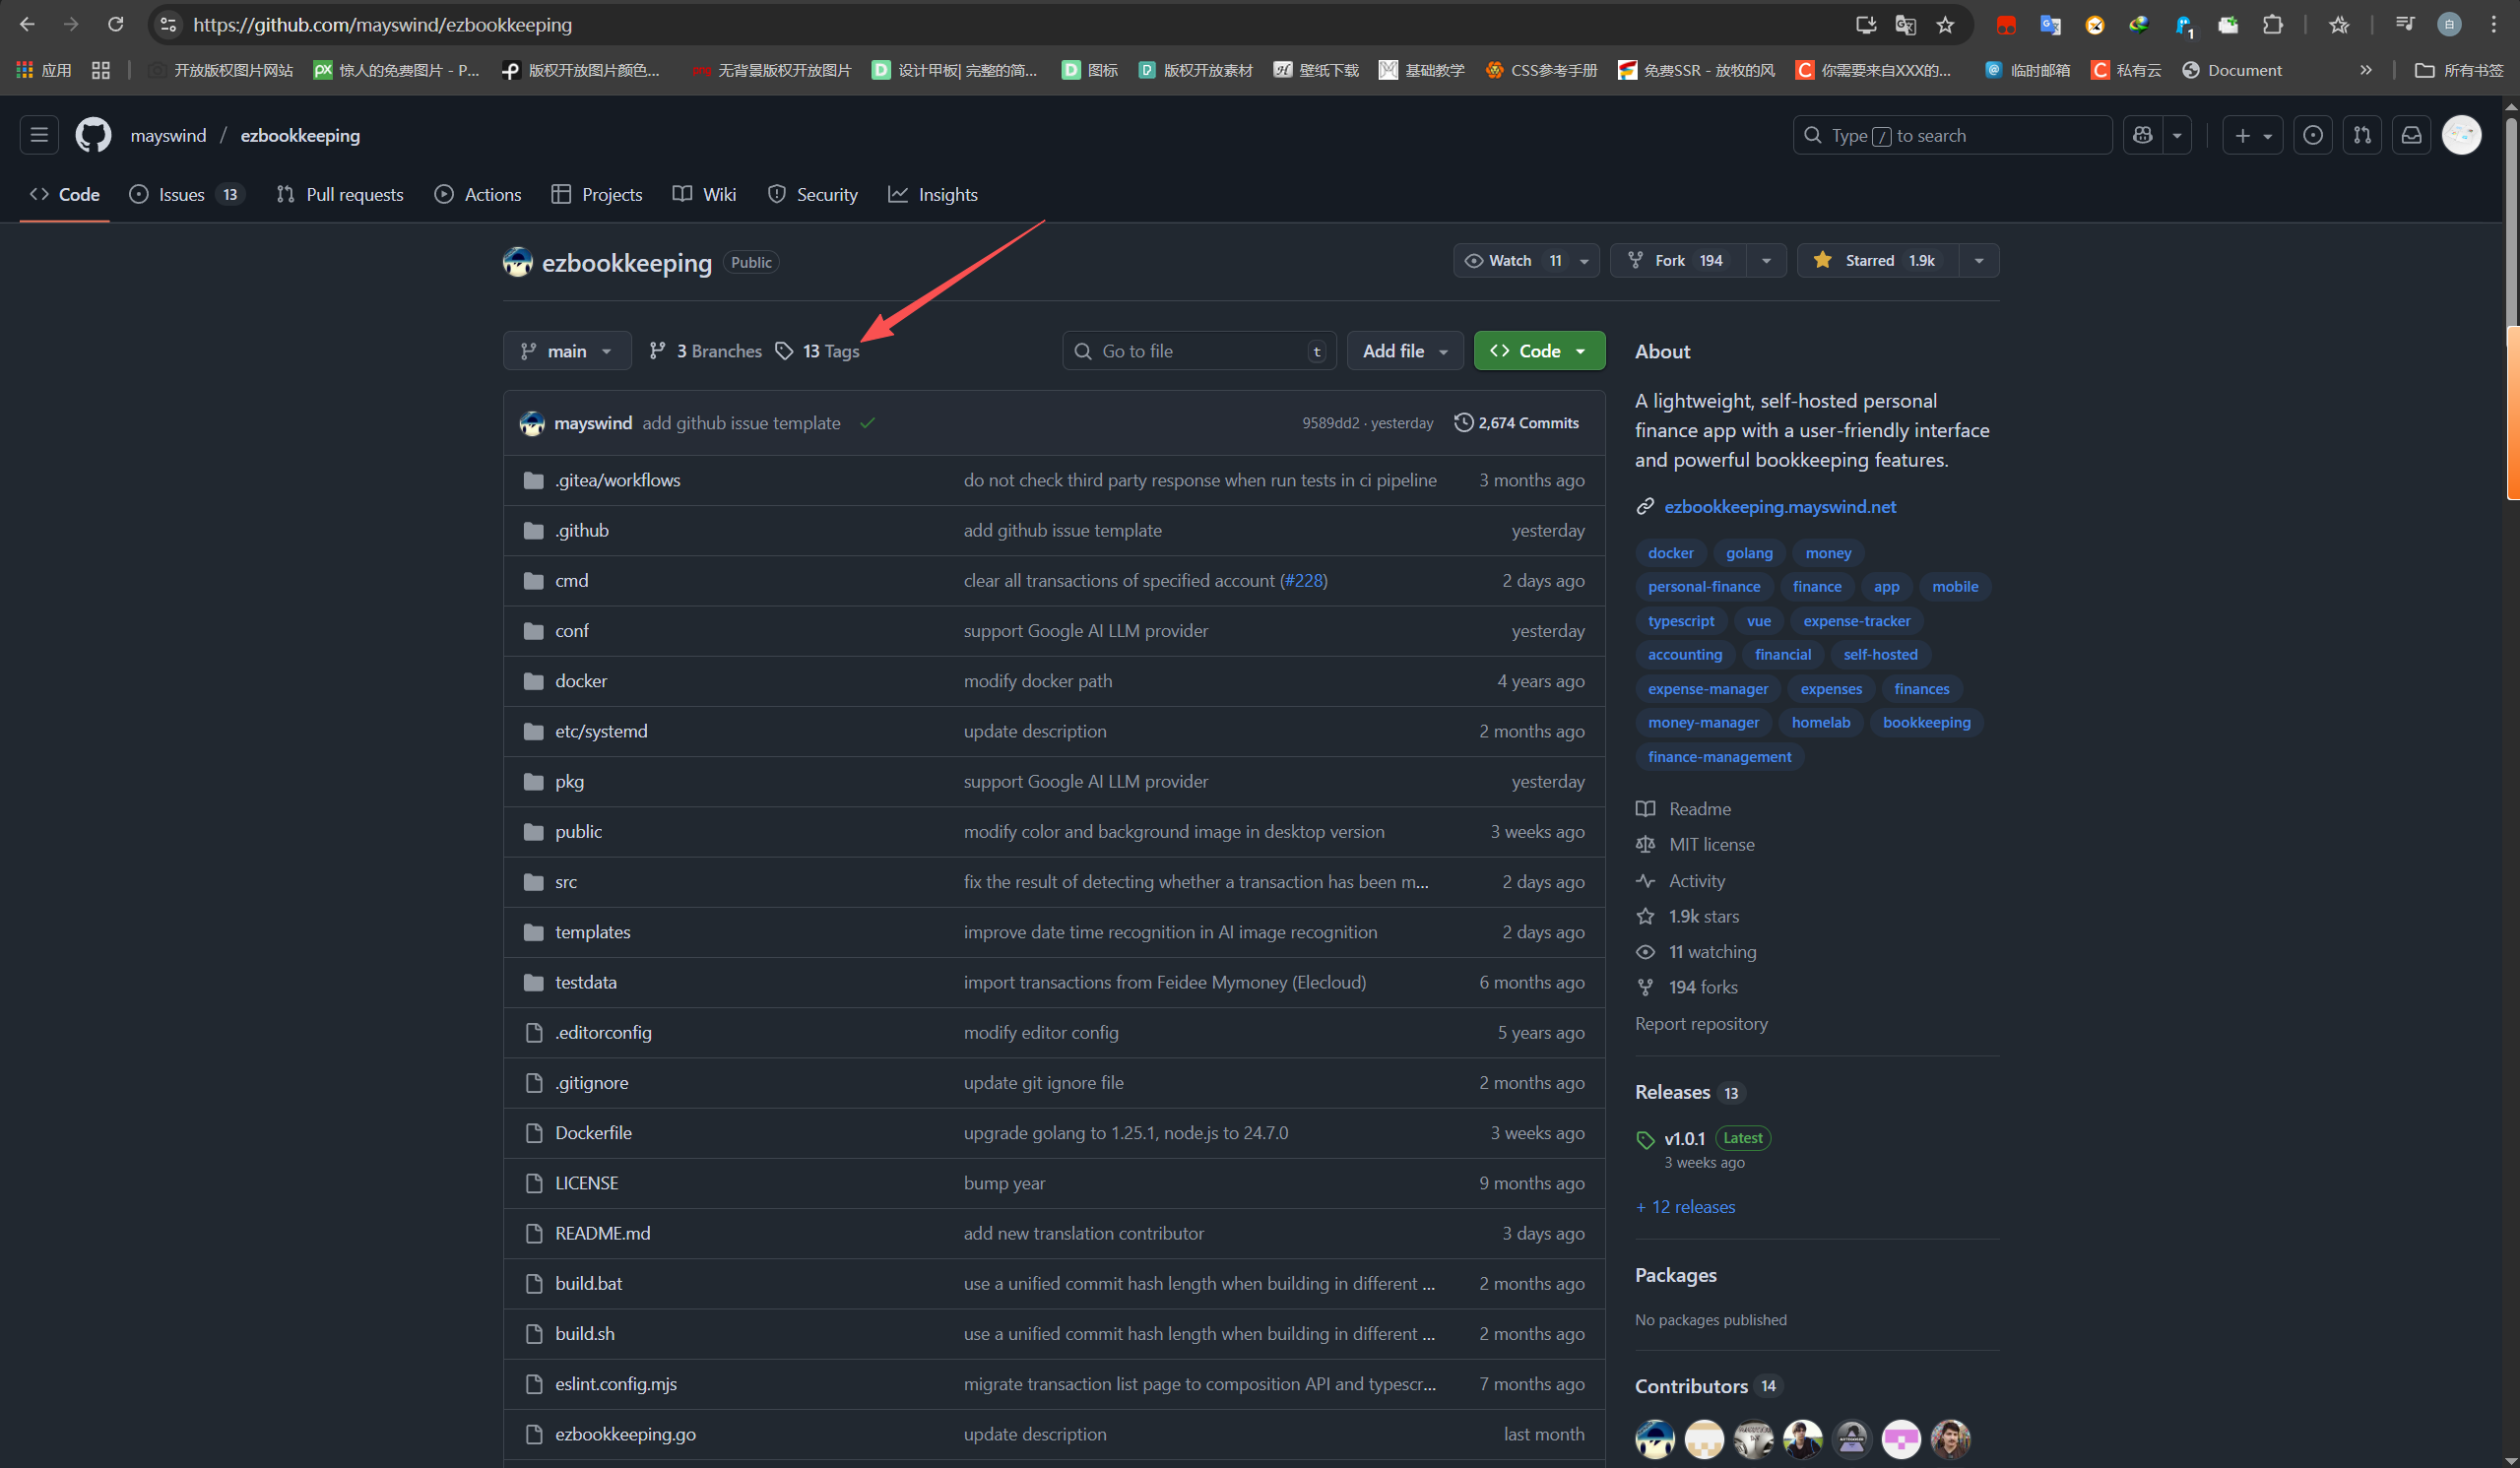Click the issues circle icon in header
Screen dimensions: 2520x1468
[x=2312, y=135]
